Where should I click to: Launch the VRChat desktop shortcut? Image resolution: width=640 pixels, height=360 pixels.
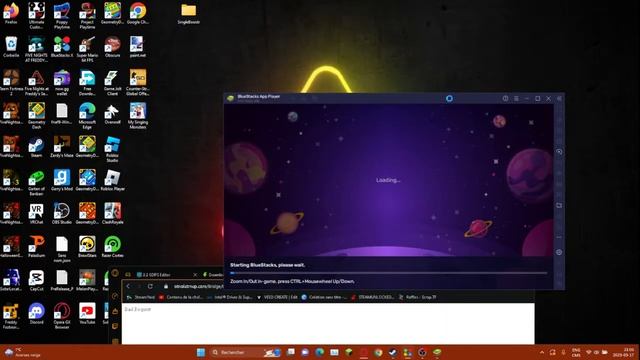click(36, 214)
